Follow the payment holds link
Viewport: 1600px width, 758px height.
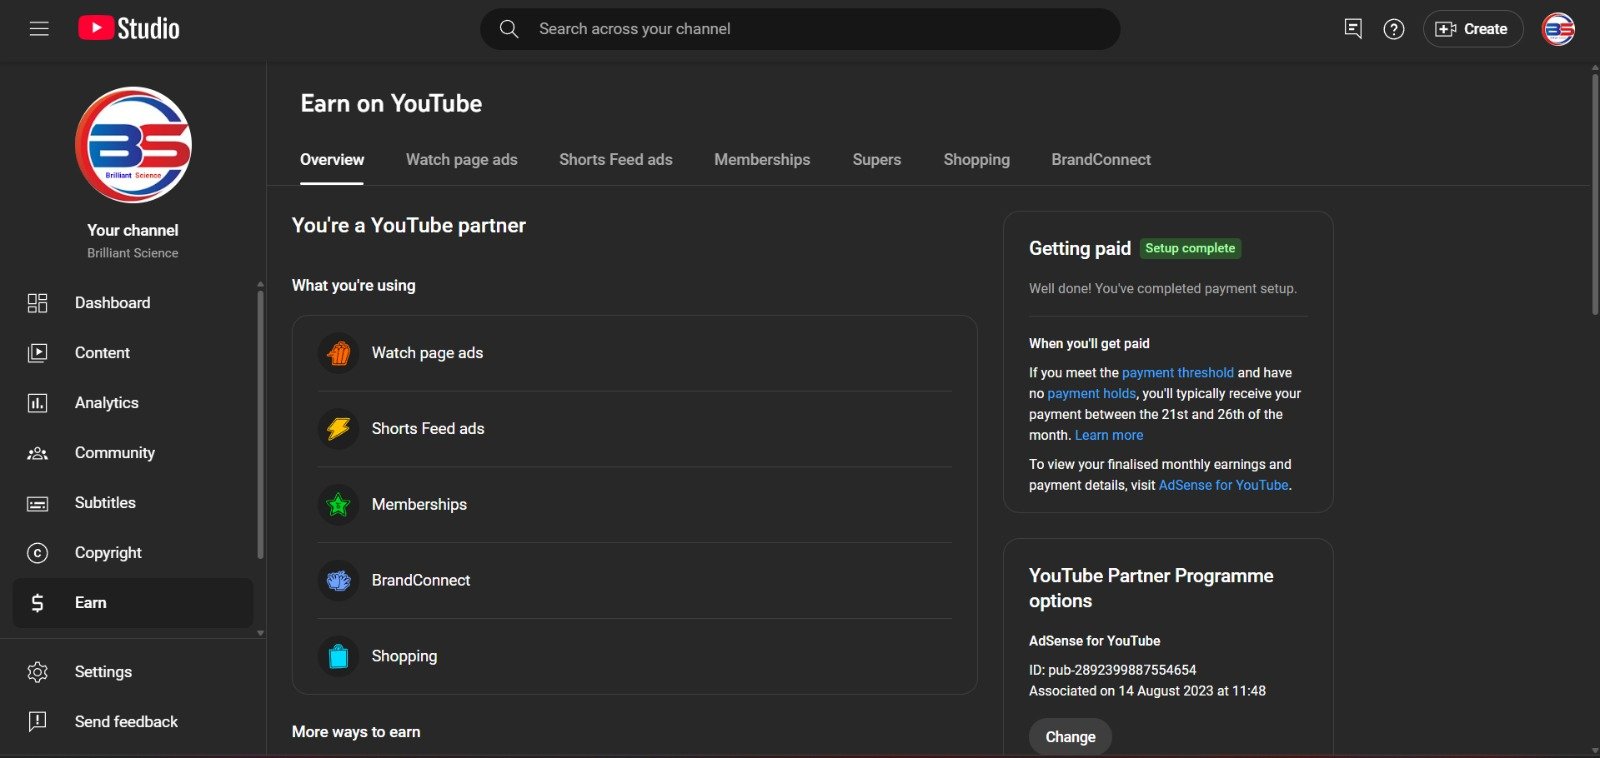(x=1091, y=394)
